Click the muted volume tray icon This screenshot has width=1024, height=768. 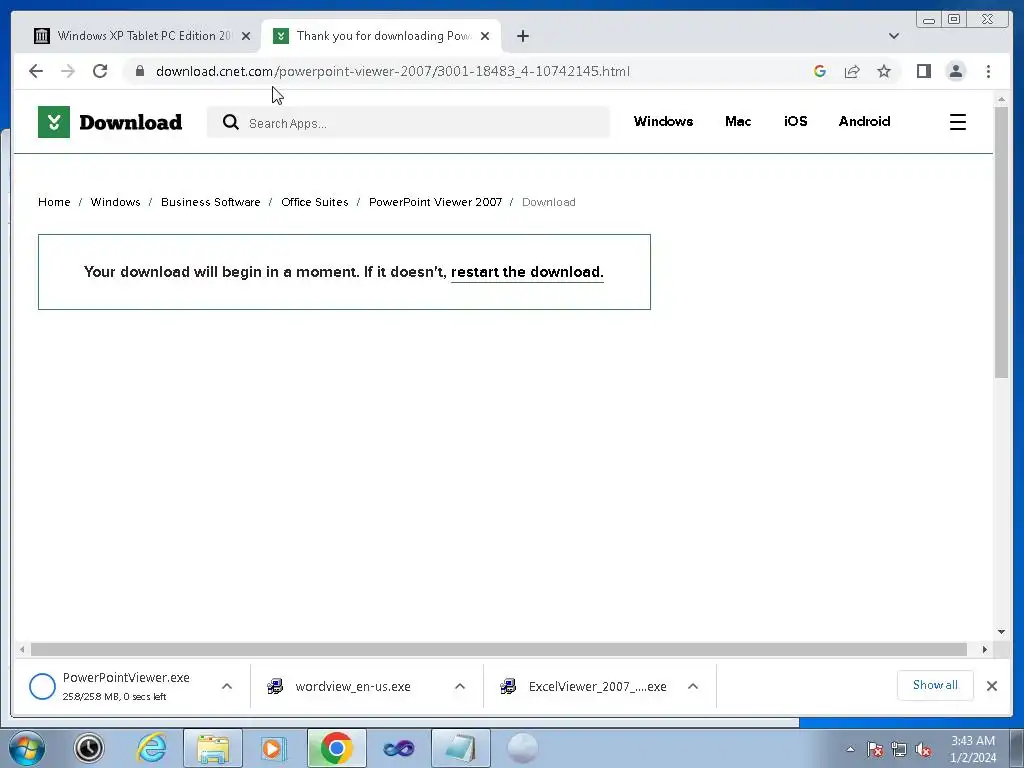tap(923, 749)
